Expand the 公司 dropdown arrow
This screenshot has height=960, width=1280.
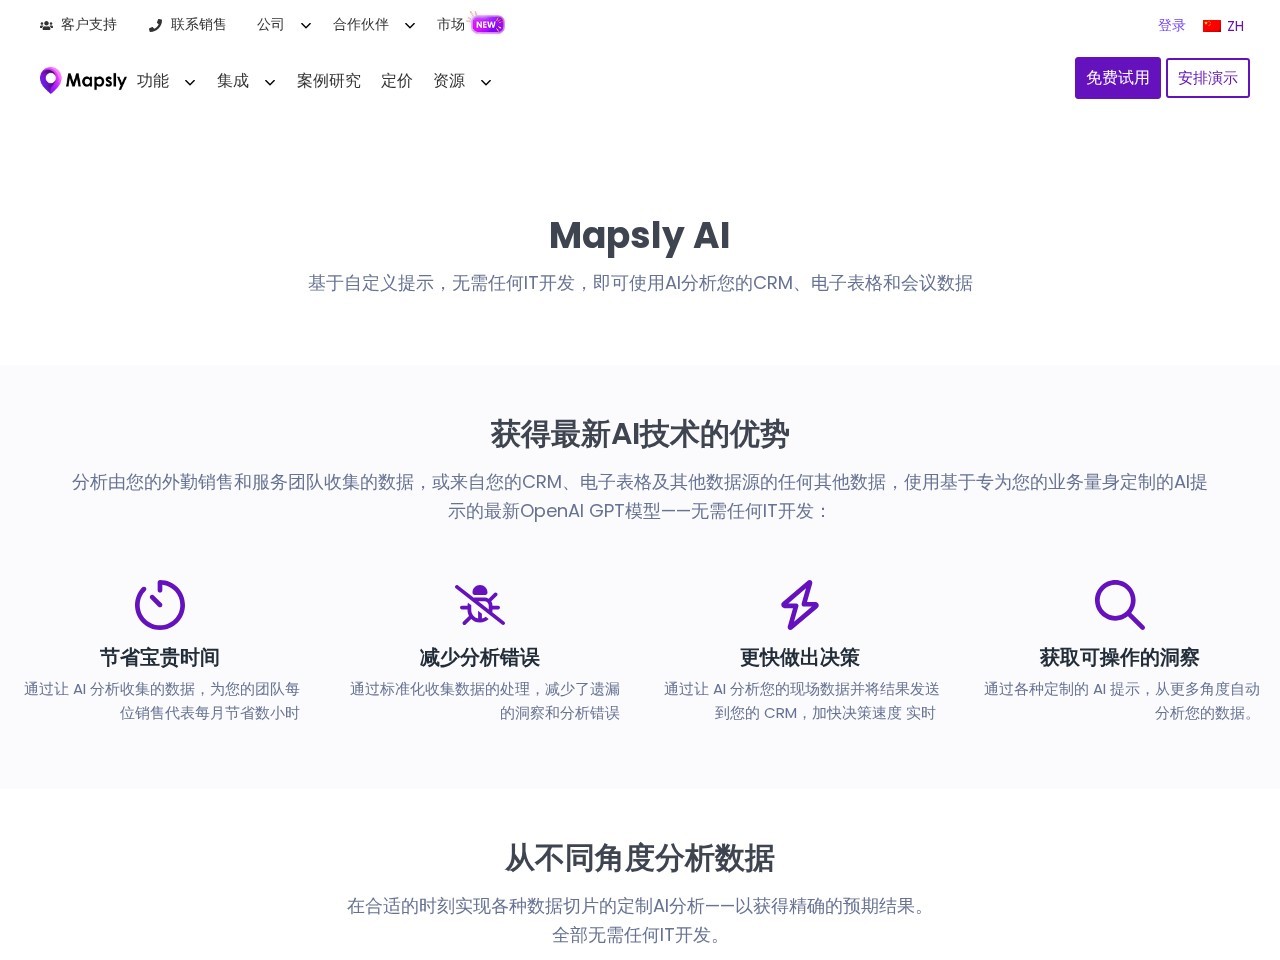pos(306,26)
